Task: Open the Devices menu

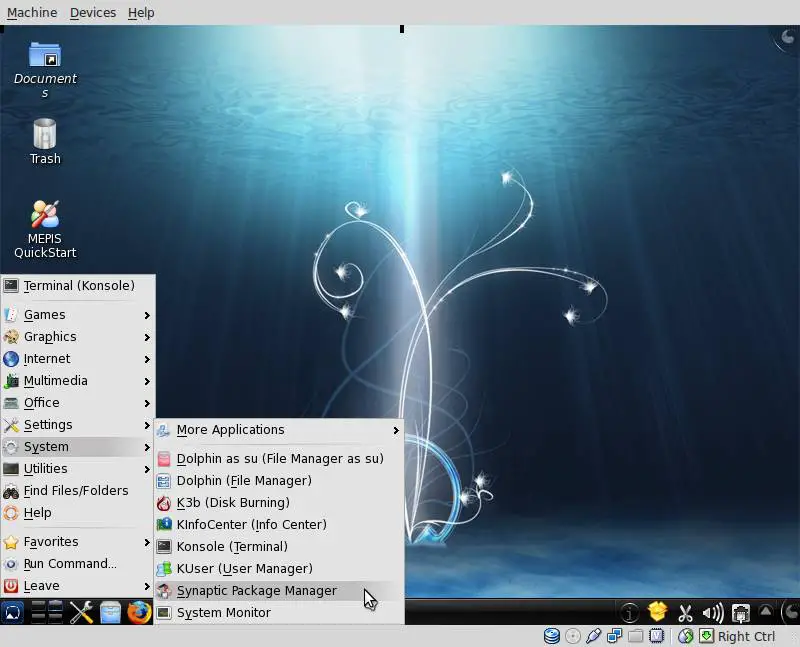Action: click(x=93, y=12)
